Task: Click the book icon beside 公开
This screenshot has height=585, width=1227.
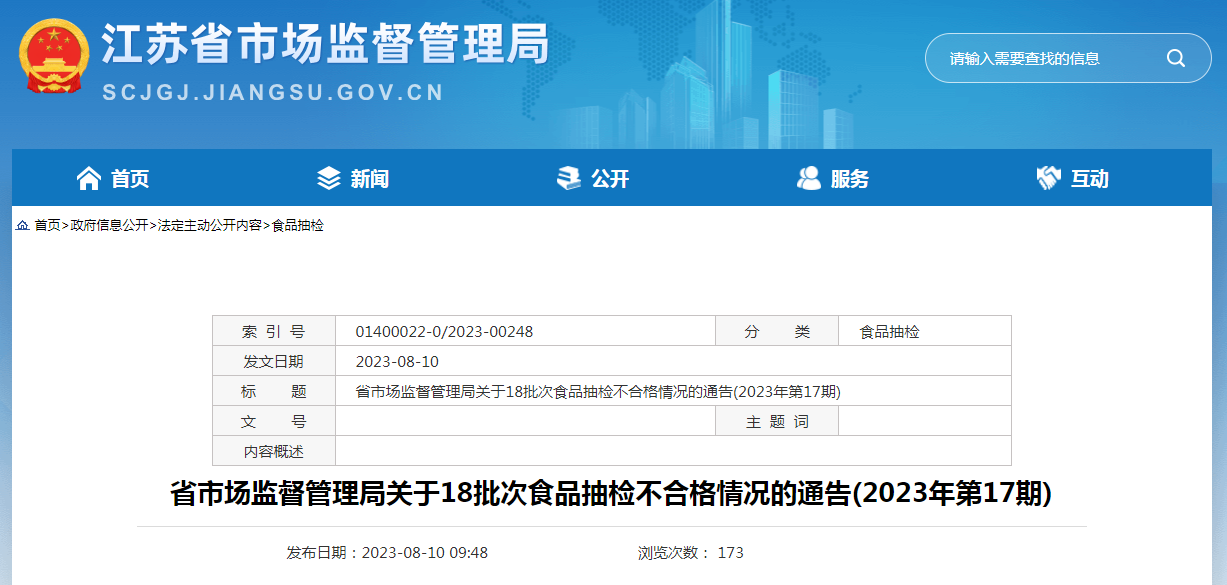Action: pos(568,179)
